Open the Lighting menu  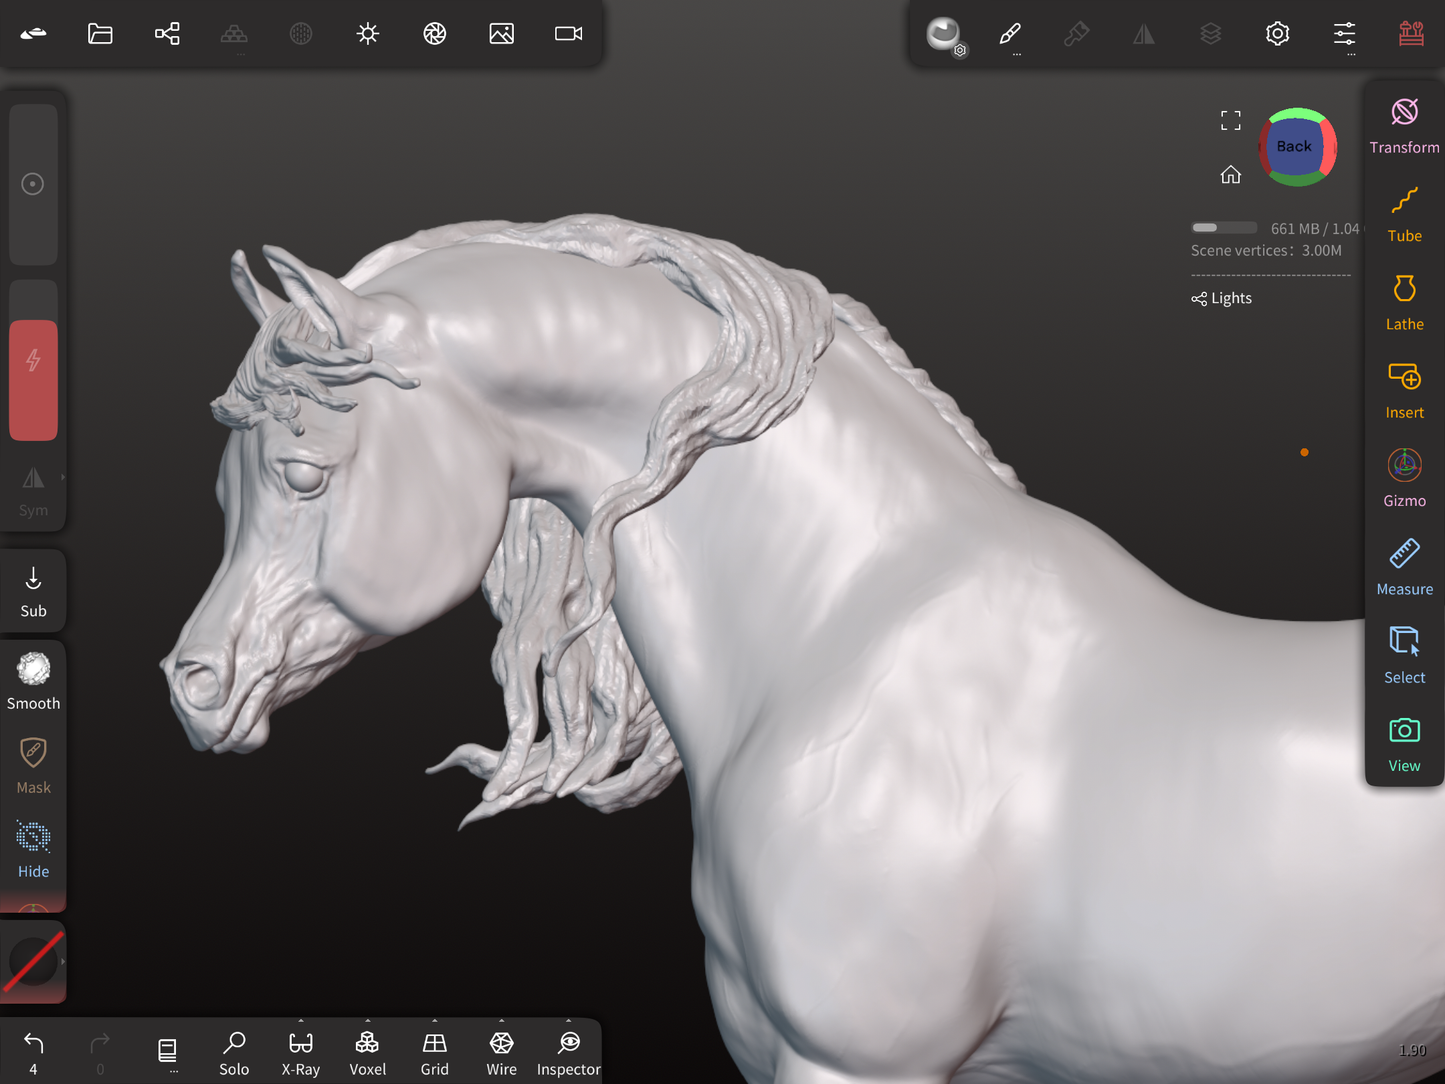[367, 34]
